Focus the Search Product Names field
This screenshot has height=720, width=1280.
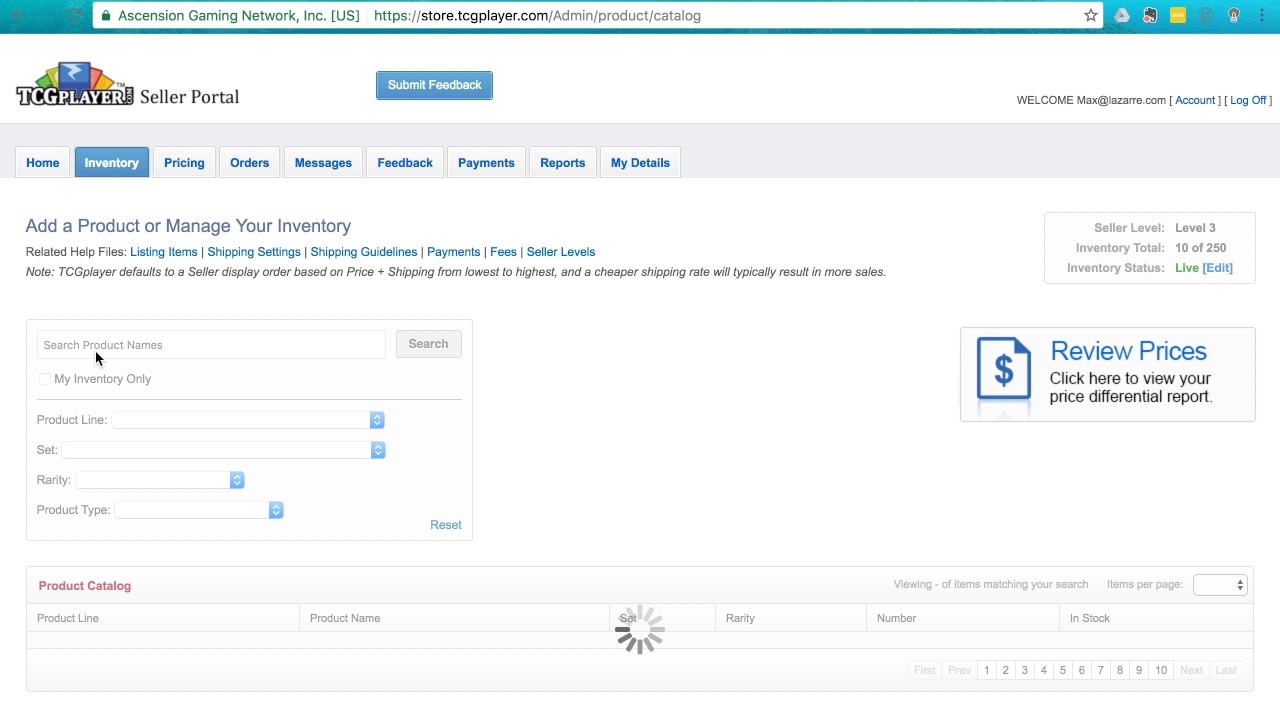click(211, 345)
